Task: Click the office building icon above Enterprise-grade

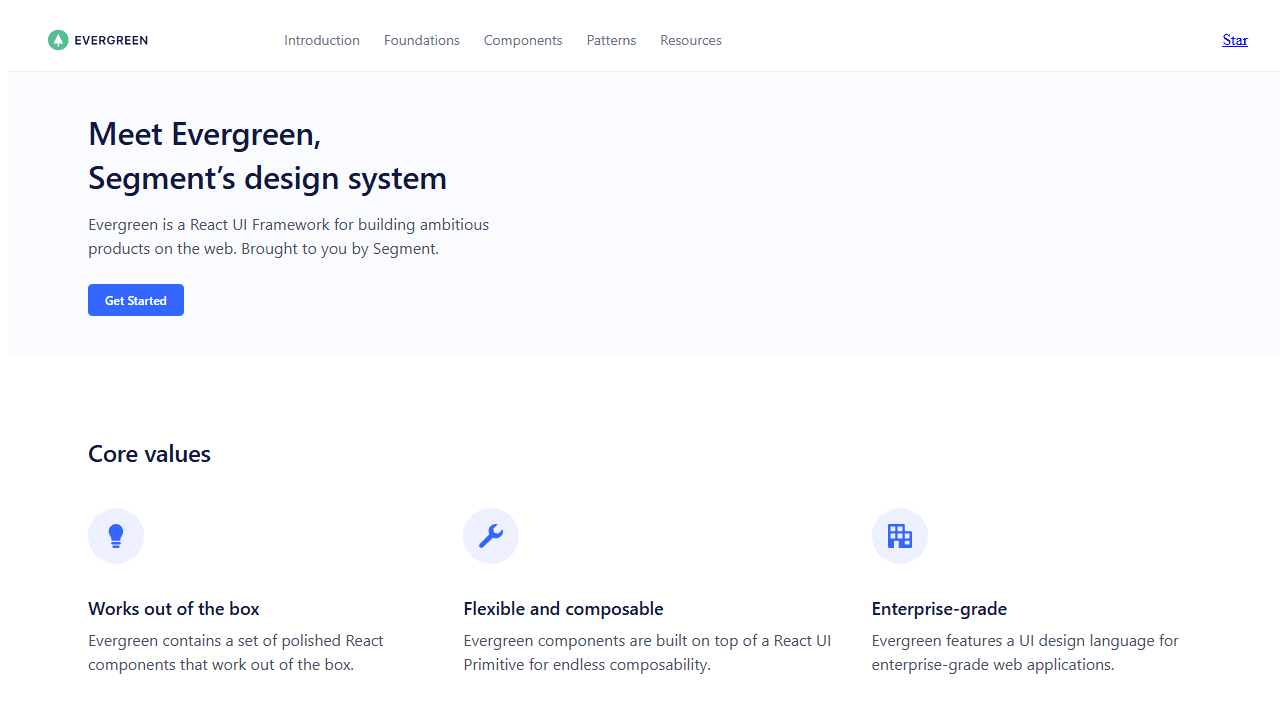Action: point(900,536)
